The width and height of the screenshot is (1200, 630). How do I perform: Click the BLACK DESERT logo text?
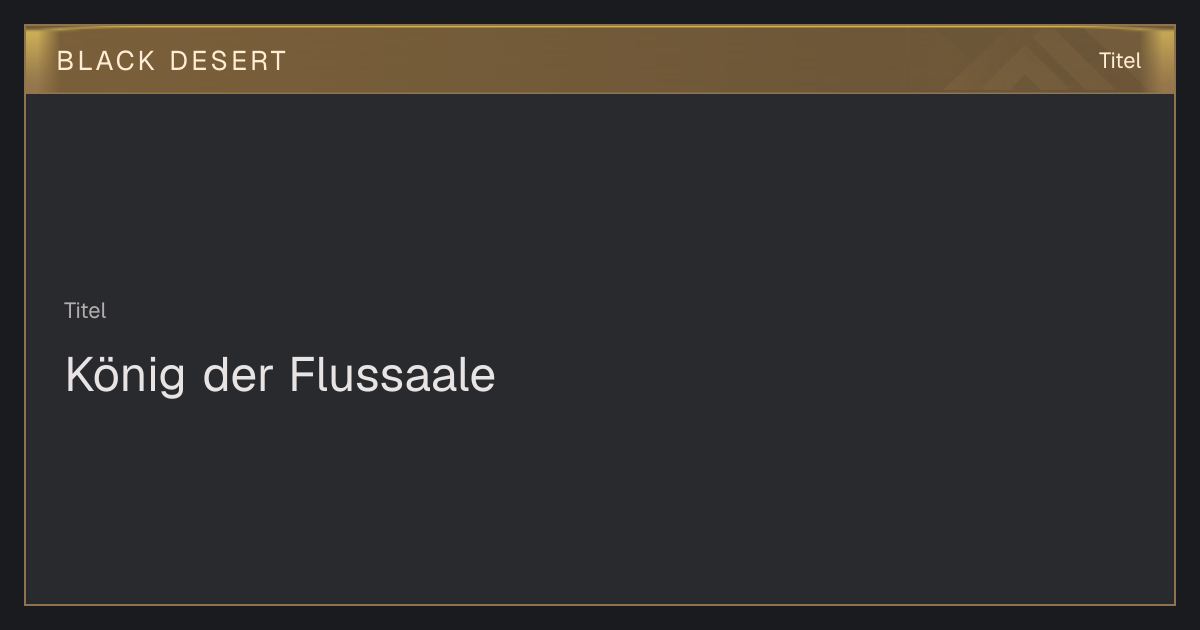coord(171,61)
